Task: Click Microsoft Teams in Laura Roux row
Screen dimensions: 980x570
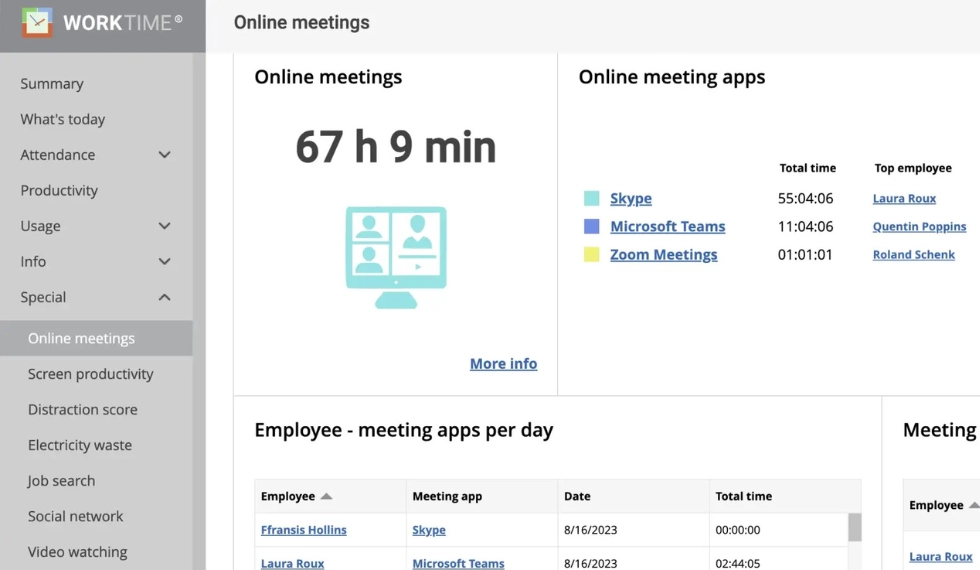Action: tap(458, 563)
